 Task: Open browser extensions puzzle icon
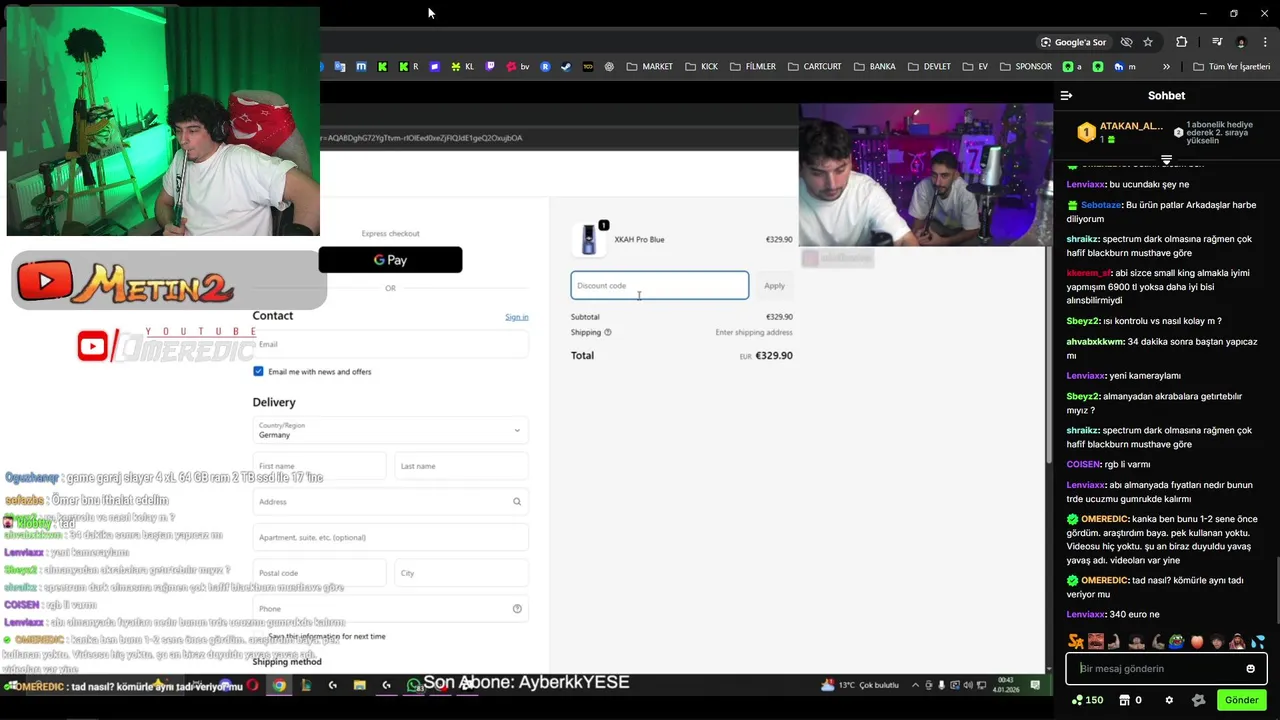coord(1182,42)
